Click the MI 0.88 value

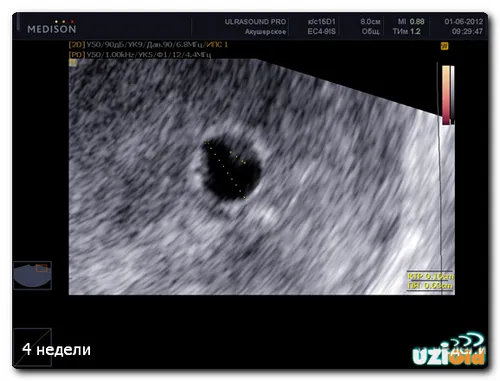[x=411, y=22]
